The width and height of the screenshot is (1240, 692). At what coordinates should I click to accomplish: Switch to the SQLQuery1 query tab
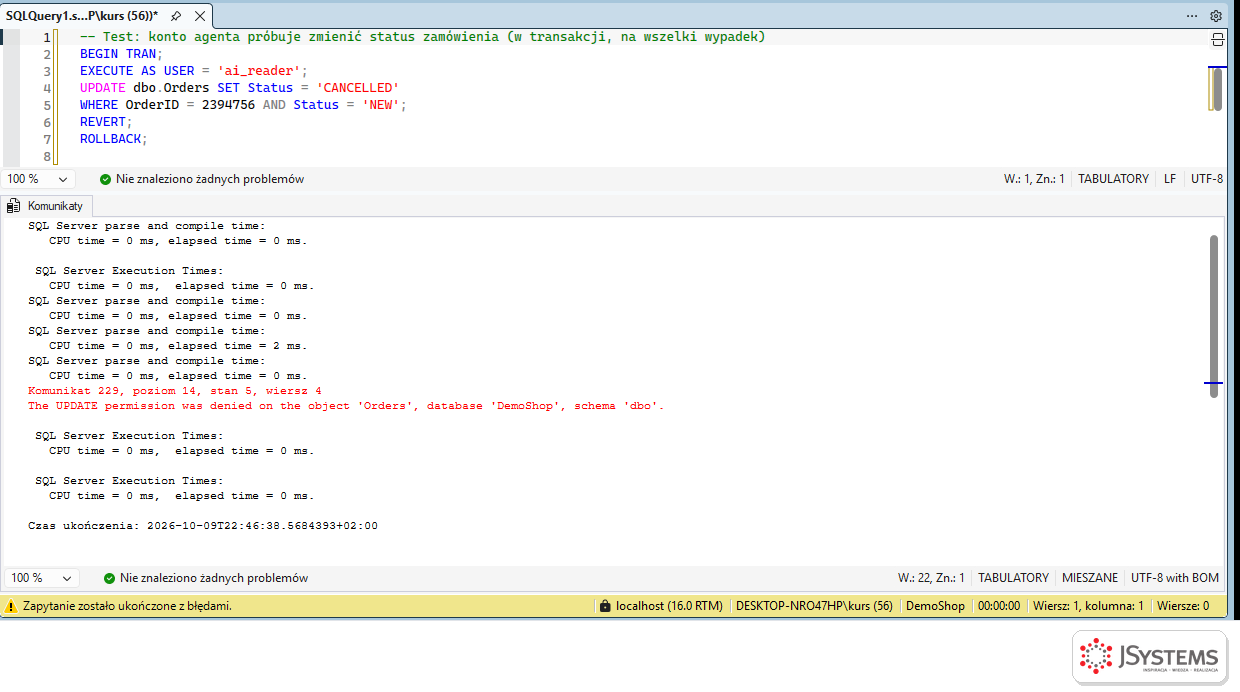coord(82,16)
